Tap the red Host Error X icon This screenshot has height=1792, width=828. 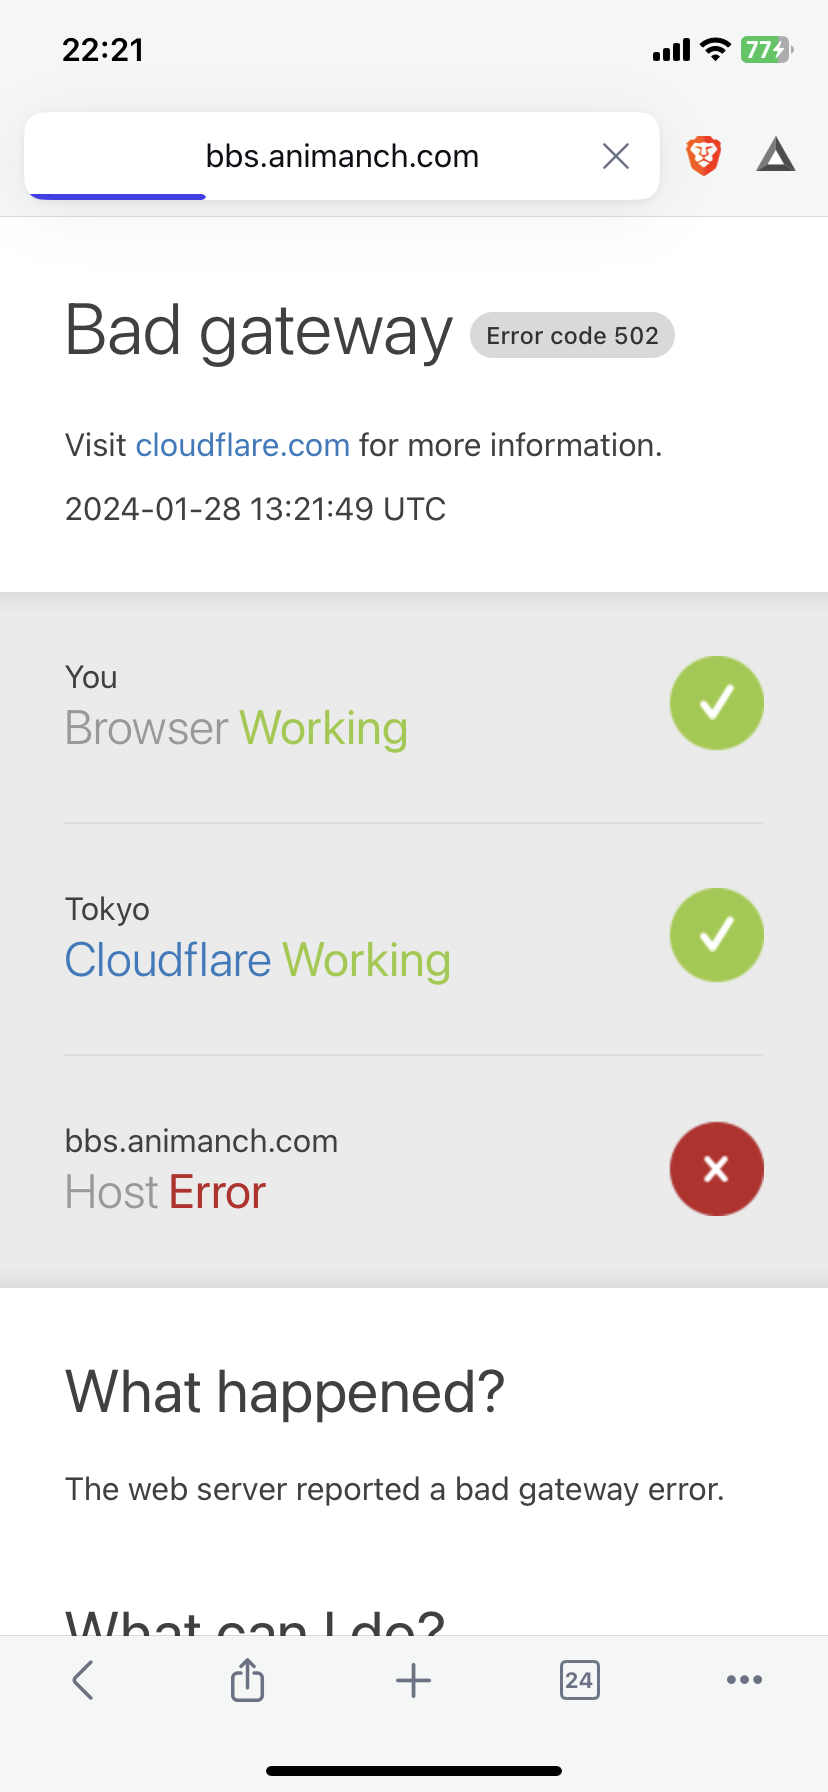716,1169
